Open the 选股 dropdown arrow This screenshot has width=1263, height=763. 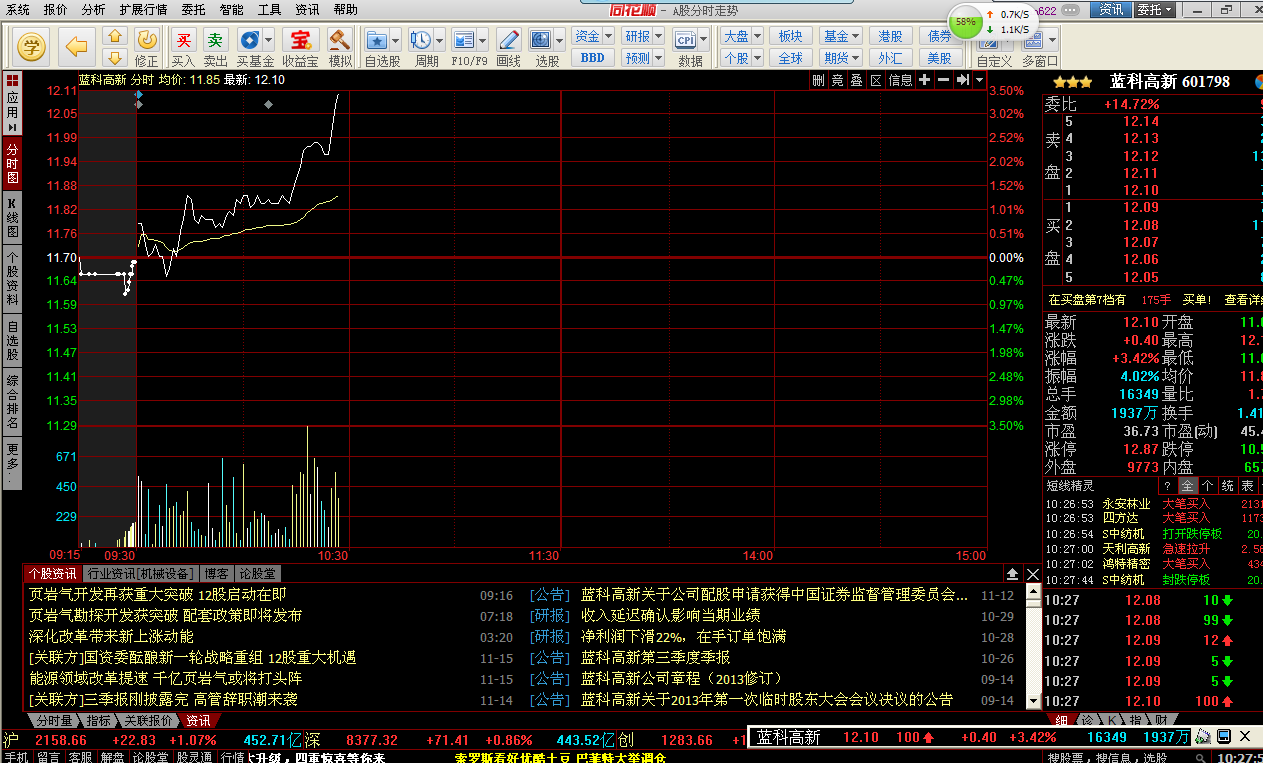click(559, 40)
